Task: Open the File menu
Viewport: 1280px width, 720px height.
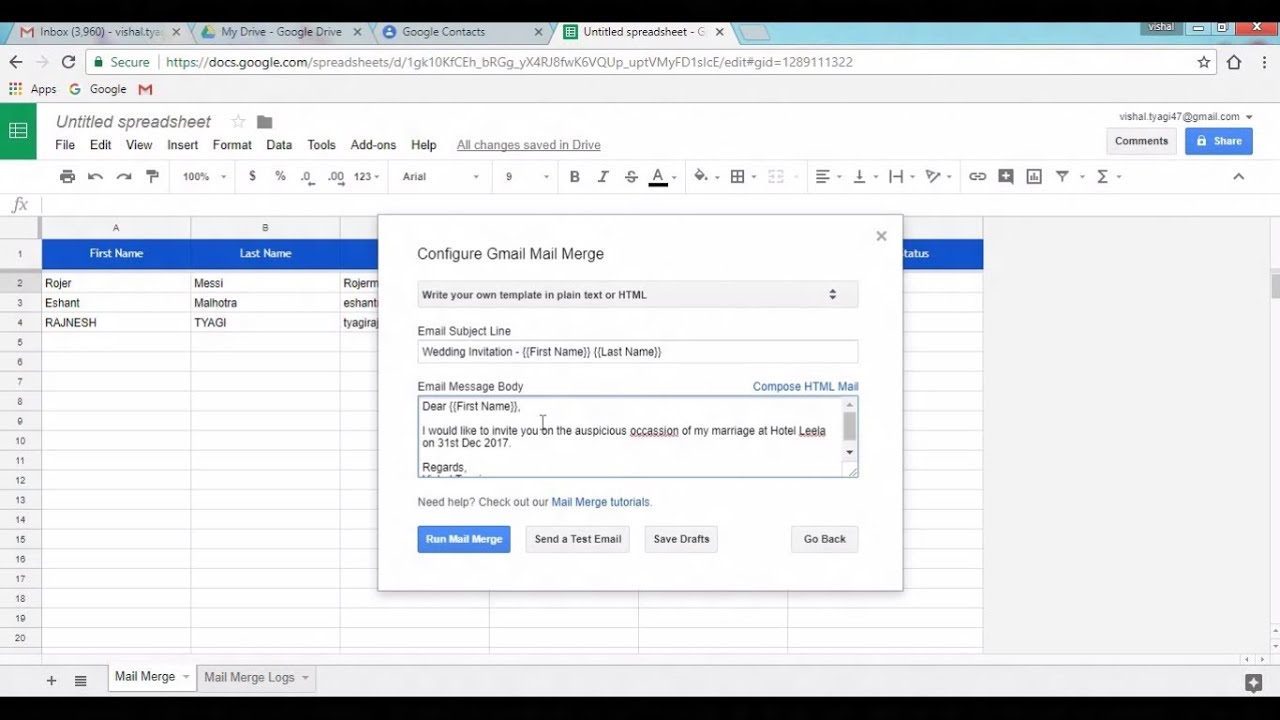Action: click(x=65, y=145)
